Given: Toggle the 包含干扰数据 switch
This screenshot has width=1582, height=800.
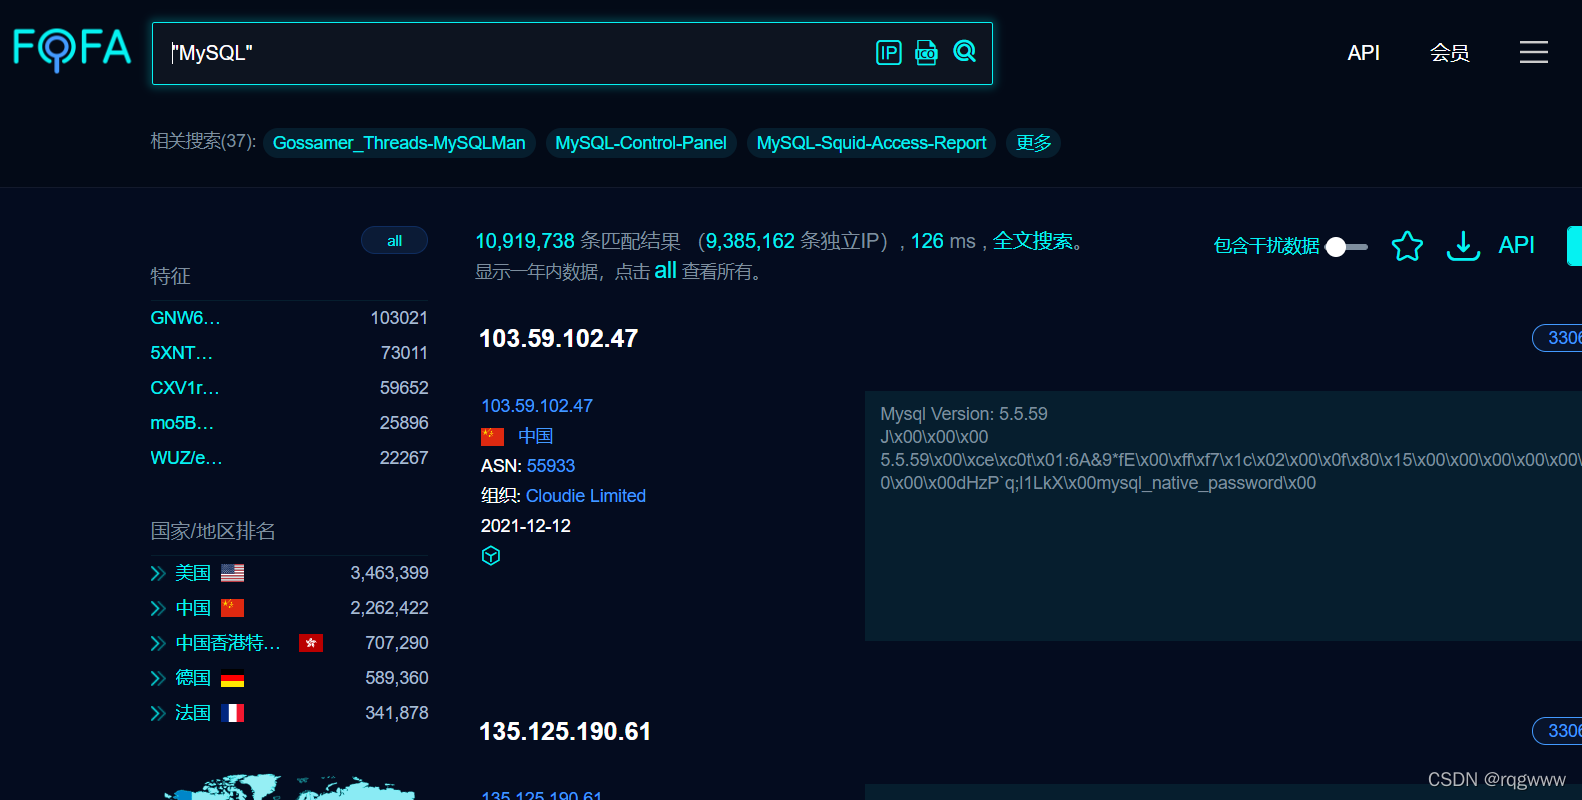Looking at the screenshot, I should (x=1347, y=247).
